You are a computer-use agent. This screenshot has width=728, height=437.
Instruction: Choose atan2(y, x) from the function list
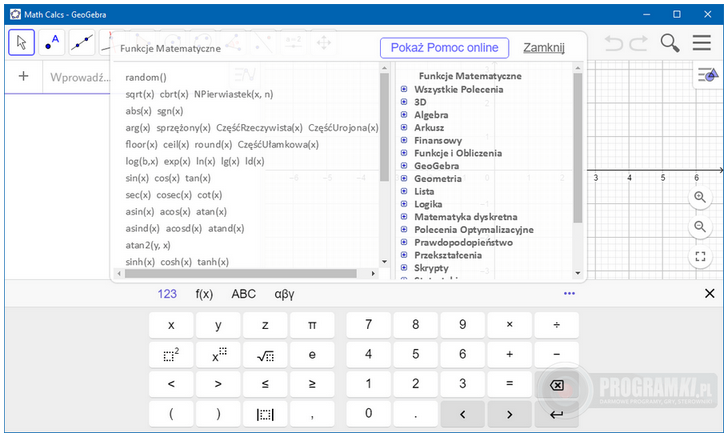(x=148, y=245)
